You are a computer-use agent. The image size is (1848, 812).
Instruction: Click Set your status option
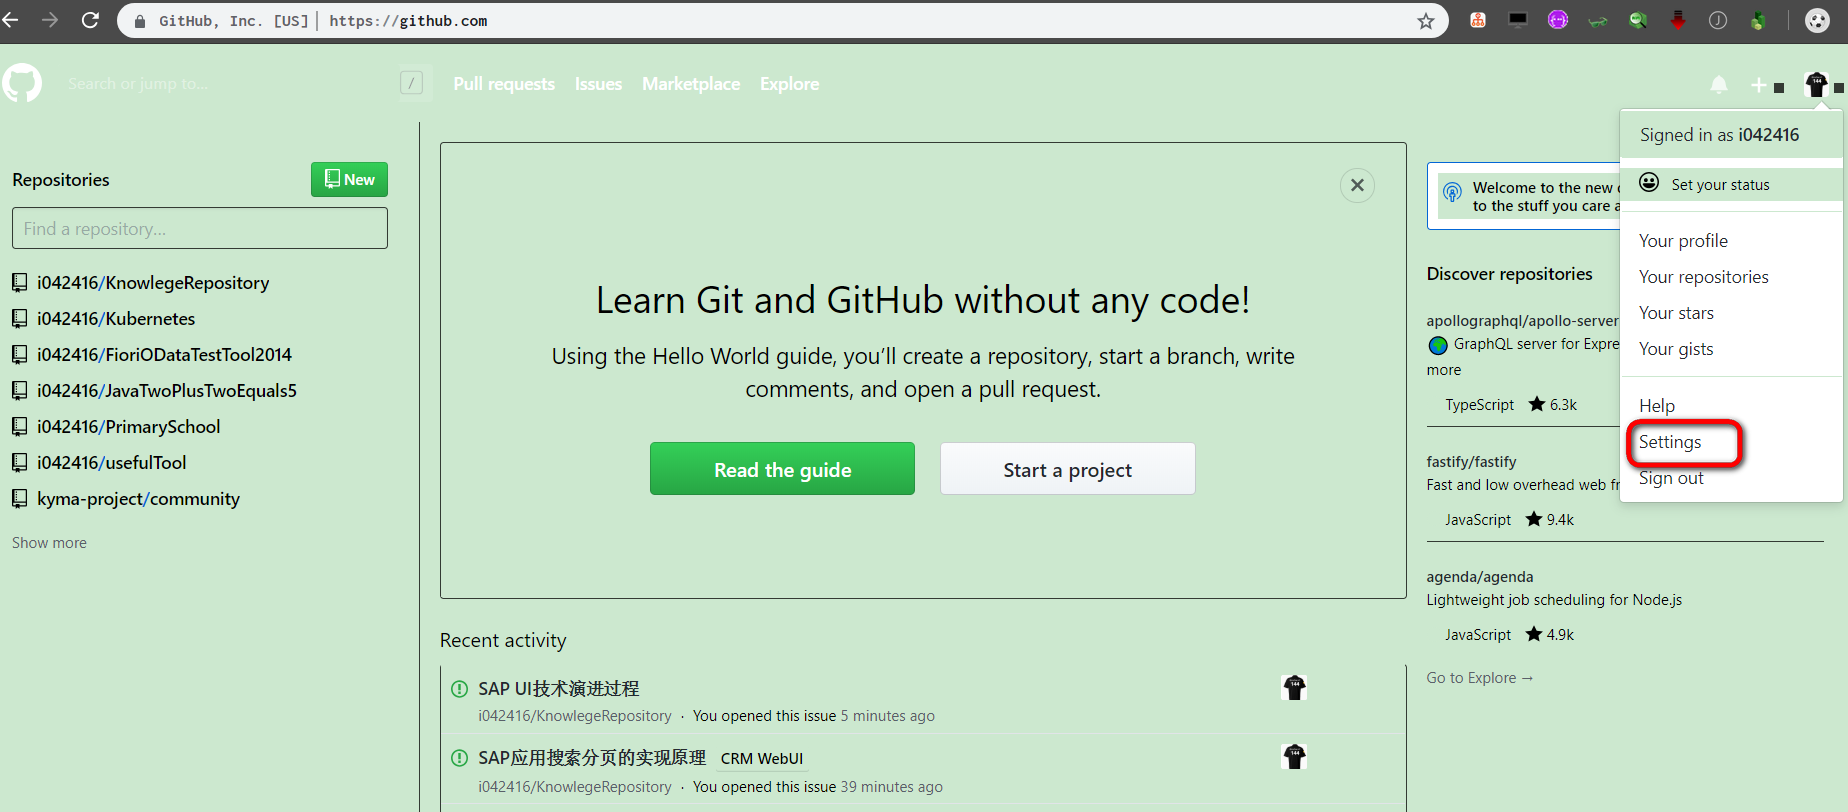tap(1731, 184)
